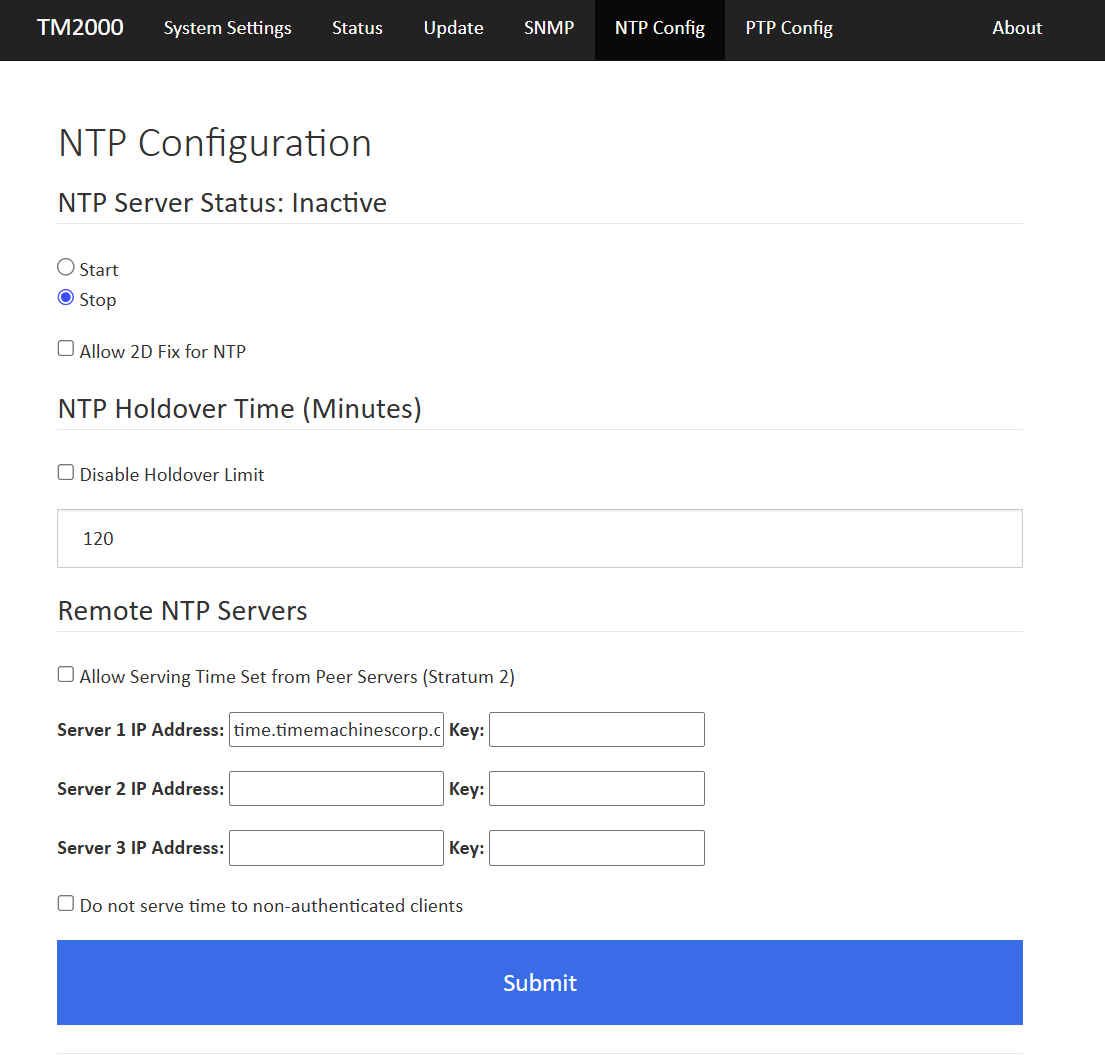Click the 'NTP Configuration' title
The height and width of the screenshot is (1059, 1105).
tap(215, 144)
